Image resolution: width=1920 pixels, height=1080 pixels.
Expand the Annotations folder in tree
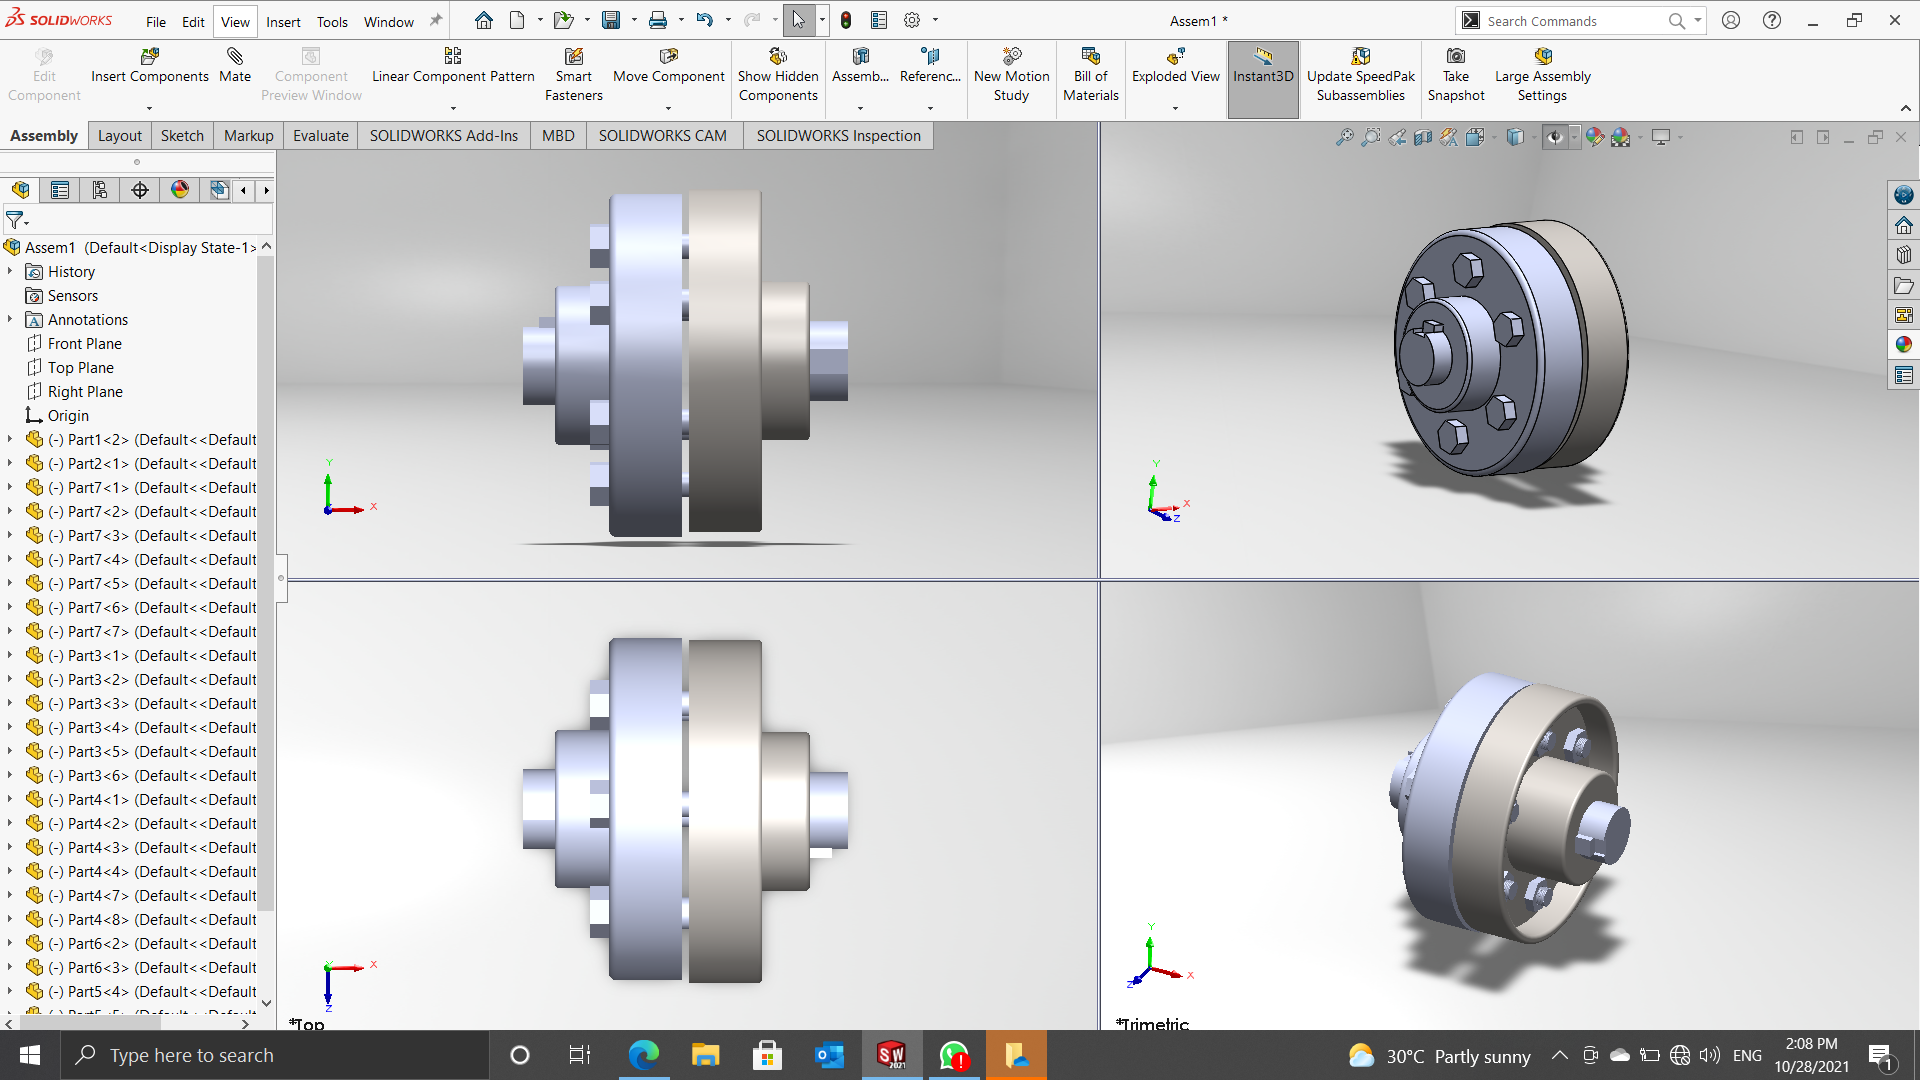(x=10, y=319)
